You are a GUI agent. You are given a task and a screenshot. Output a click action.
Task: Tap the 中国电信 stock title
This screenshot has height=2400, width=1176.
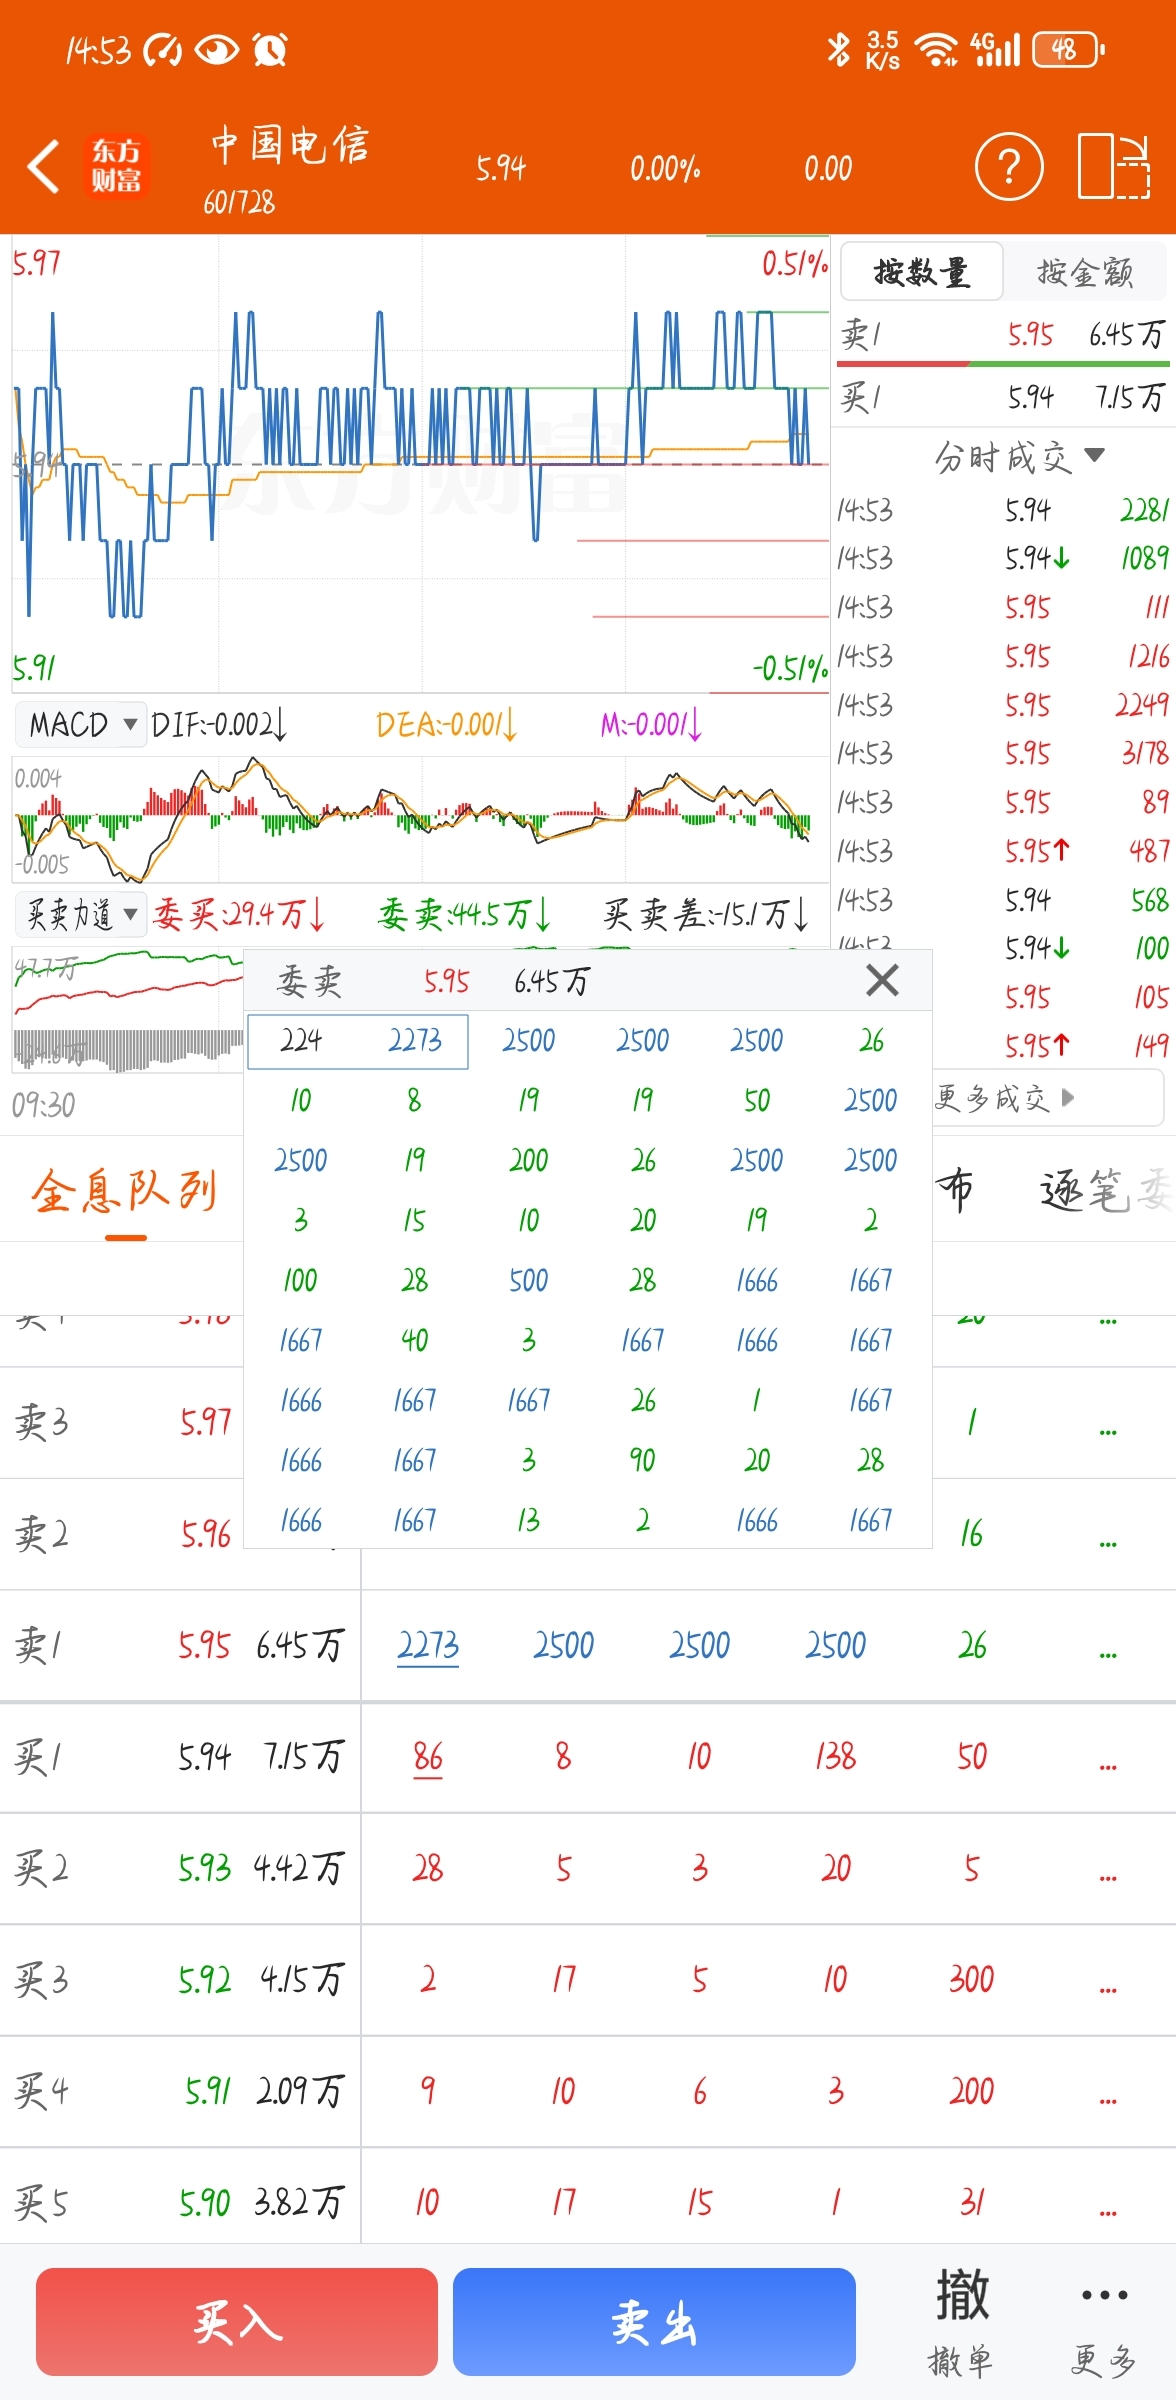[x=290, y=145]
